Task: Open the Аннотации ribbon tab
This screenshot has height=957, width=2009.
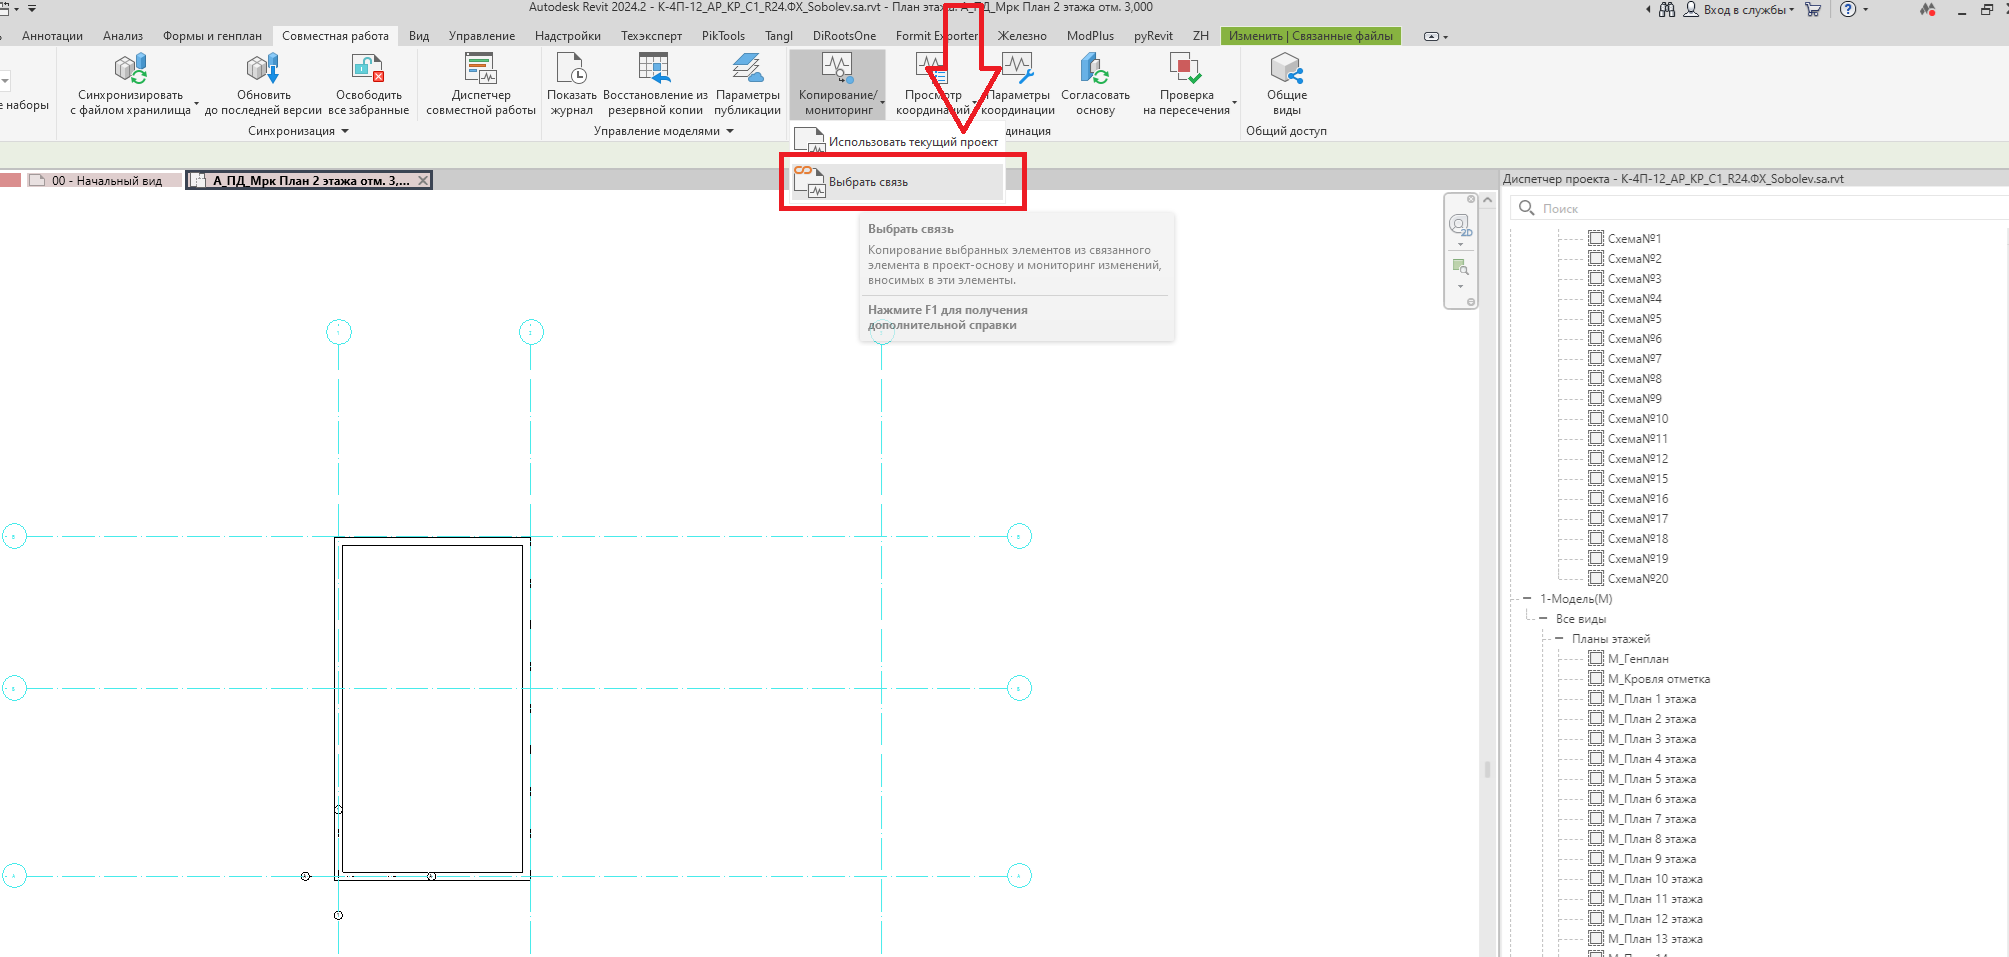Action: [52, 36]
